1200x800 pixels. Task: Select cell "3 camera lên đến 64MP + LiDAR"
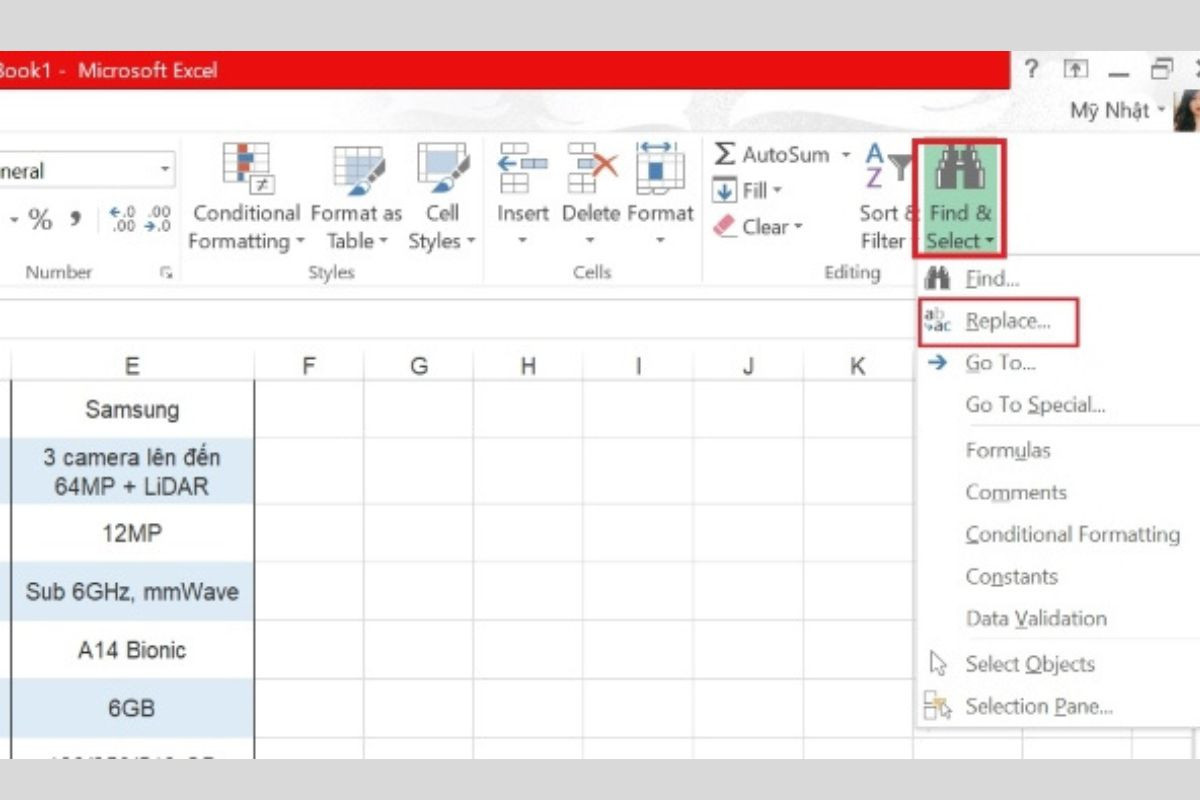(x=132, y=471)
